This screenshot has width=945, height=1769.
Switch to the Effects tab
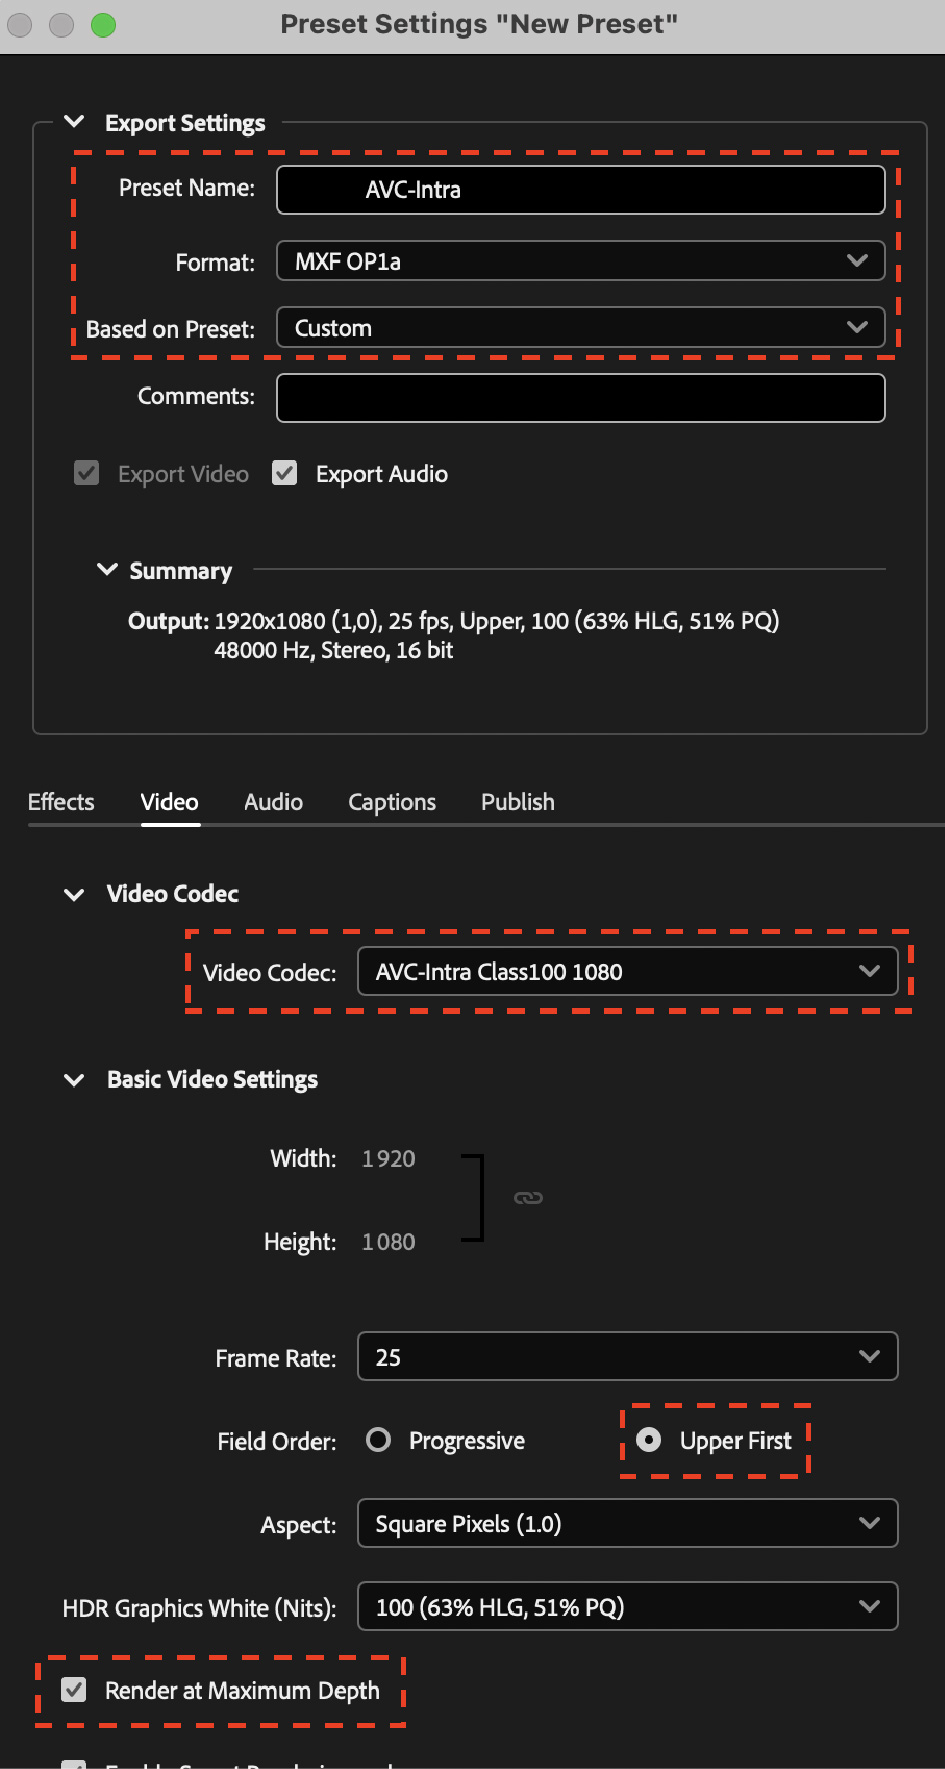(x=61, y=802)
